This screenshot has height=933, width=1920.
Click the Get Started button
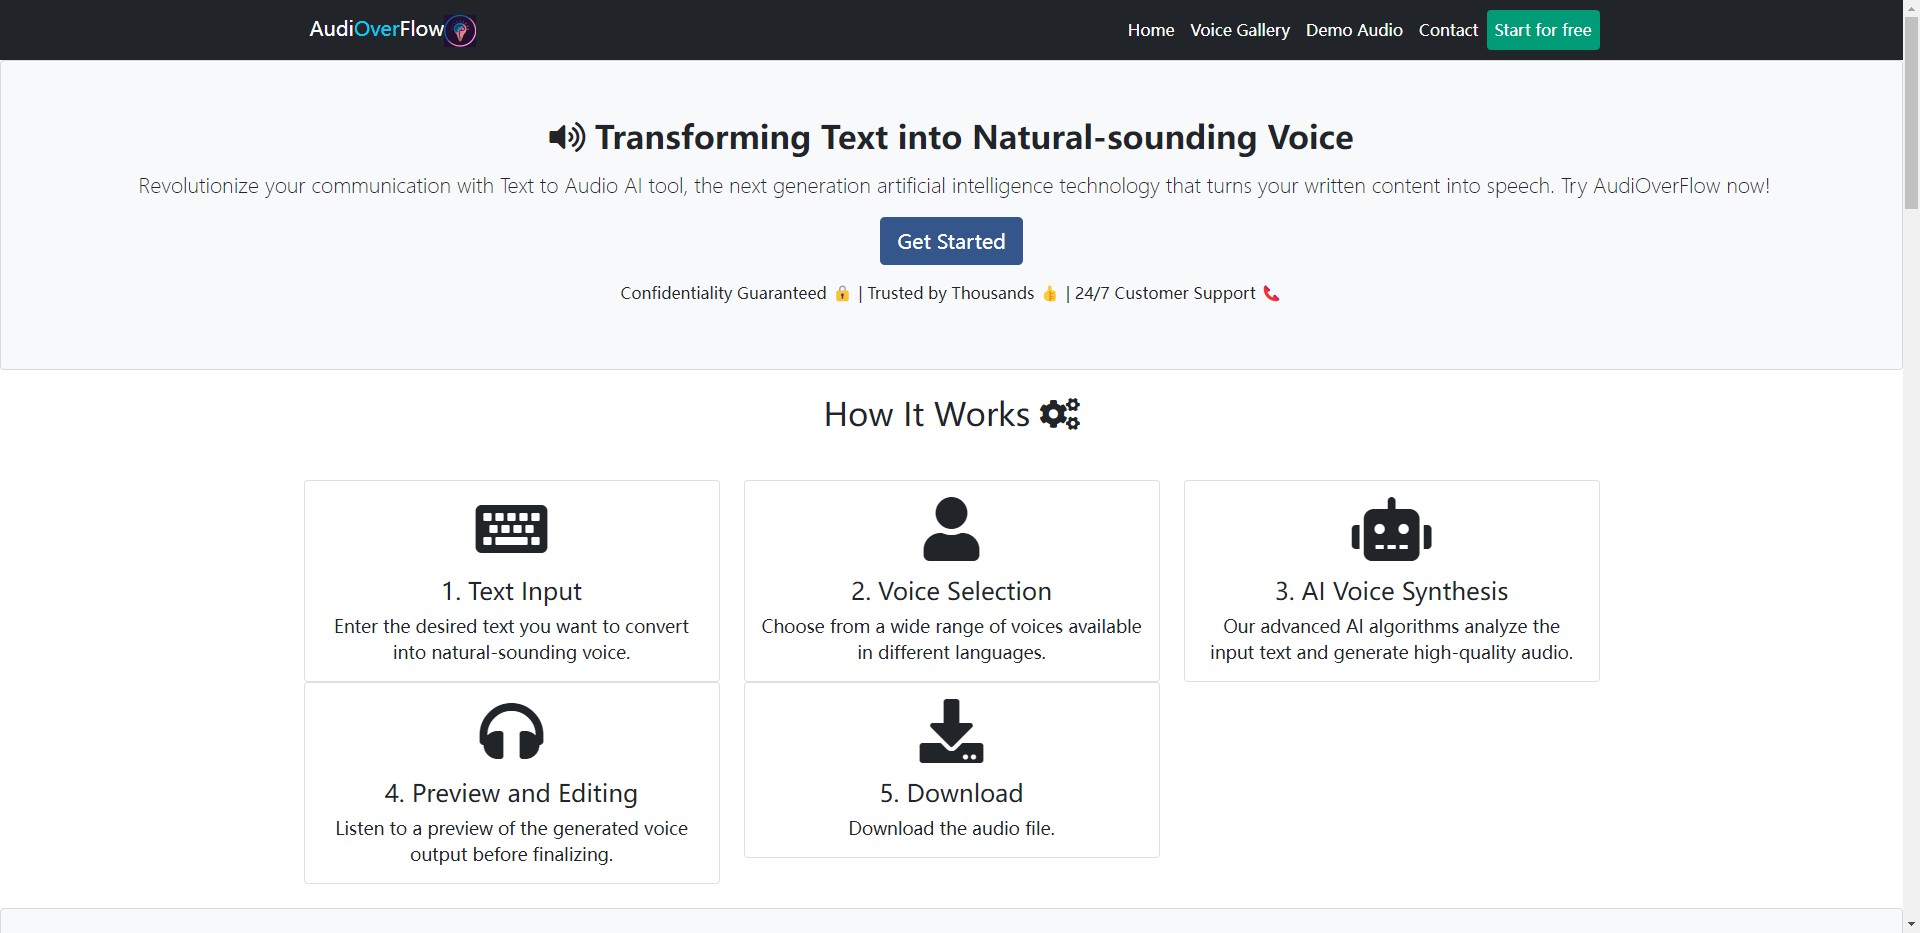click(x=951, y=241)
